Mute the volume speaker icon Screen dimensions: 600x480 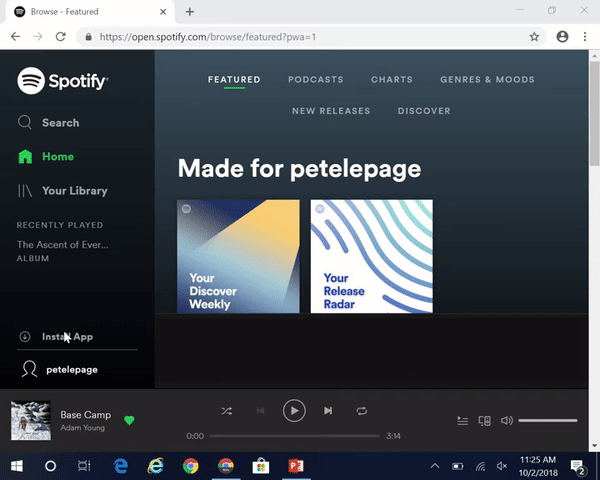tap(506, 421)
